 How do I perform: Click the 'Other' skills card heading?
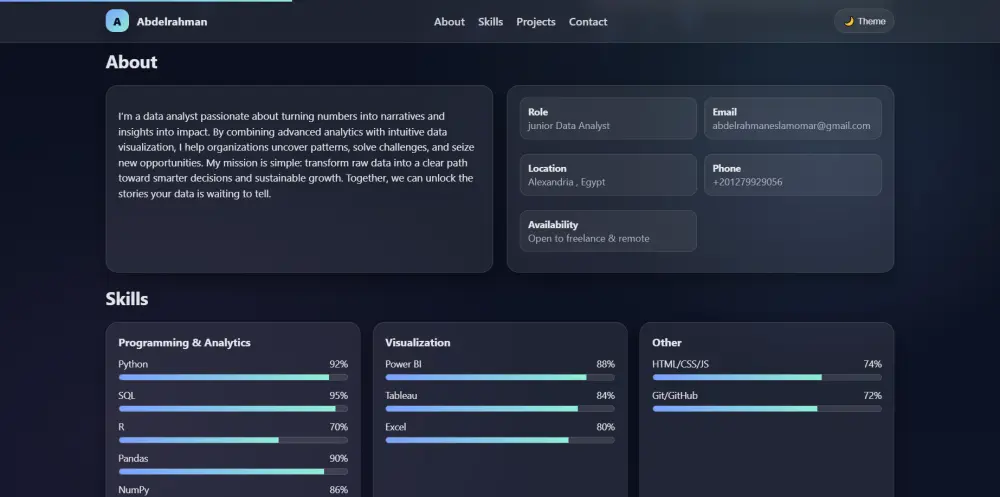[x=666, y=343]
